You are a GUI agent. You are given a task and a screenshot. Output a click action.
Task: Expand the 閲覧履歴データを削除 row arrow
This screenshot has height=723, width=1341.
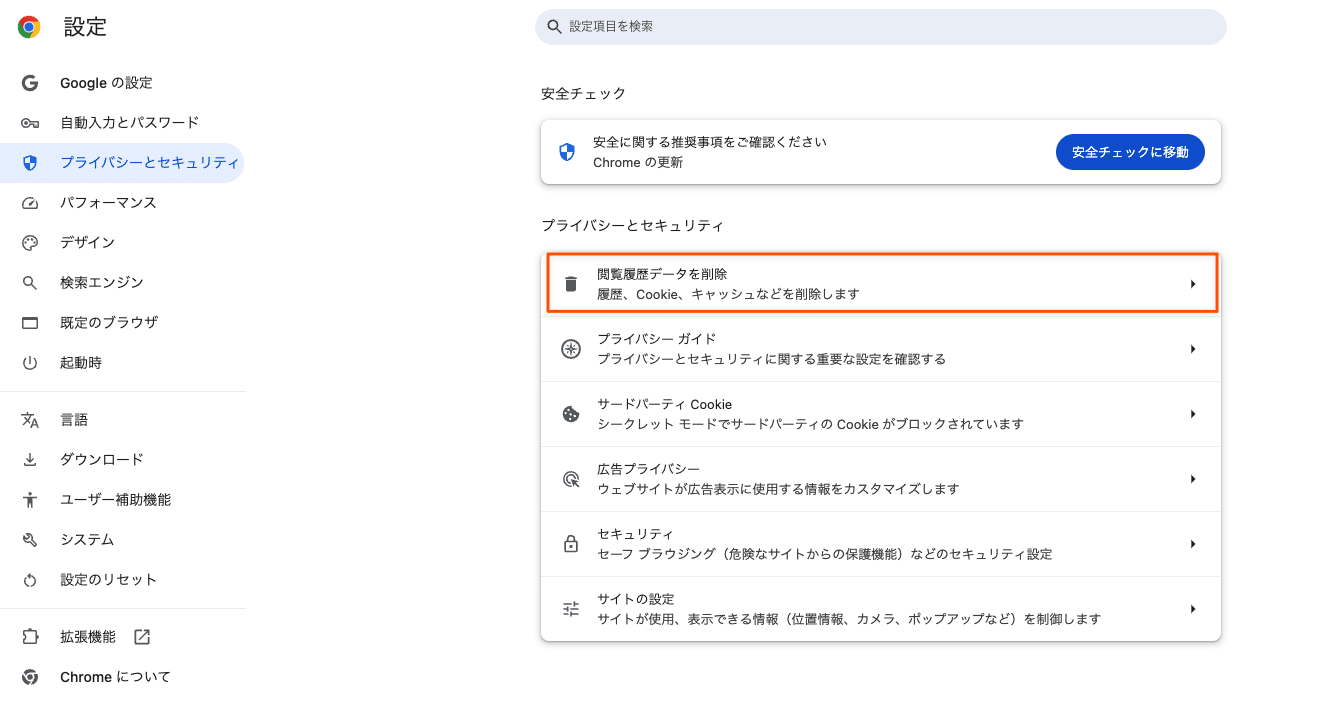pyautogui.click(x=1192, y=283)
